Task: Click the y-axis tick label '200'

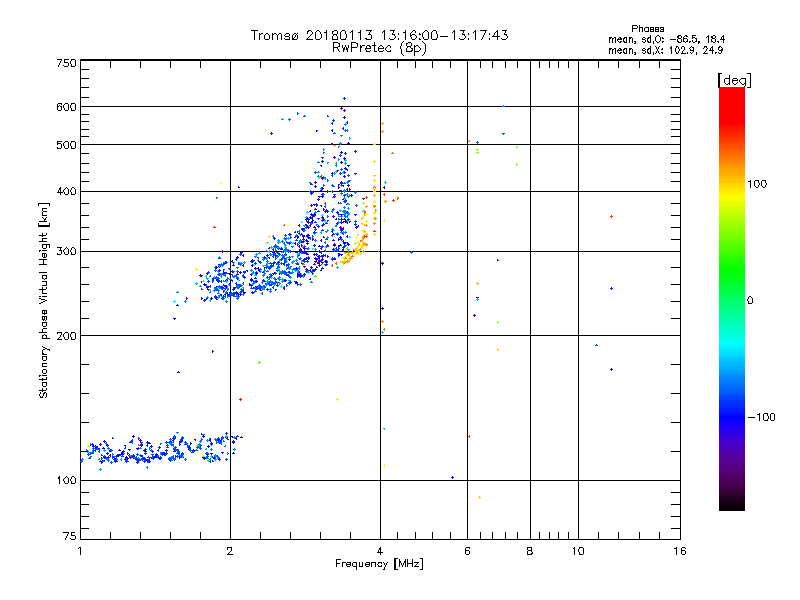Action: pos(66,336)
